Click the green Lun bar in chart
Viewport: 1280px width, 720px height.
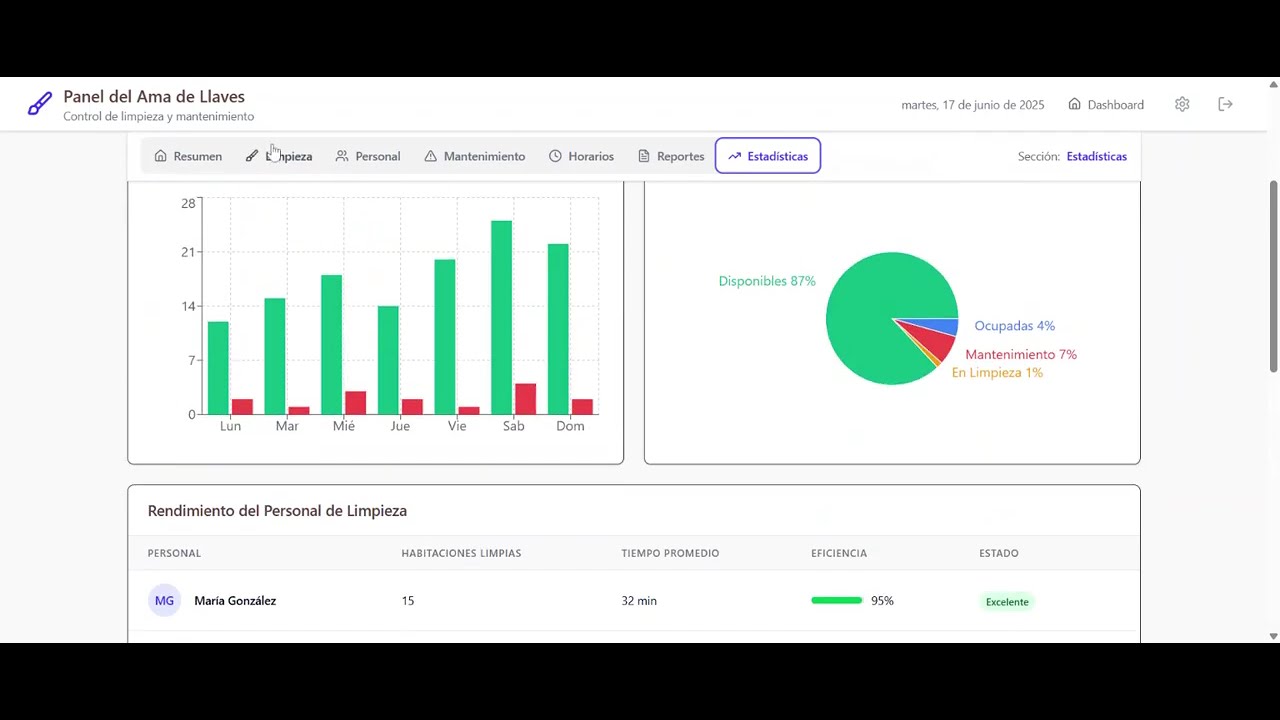click(x=218, y=367)
